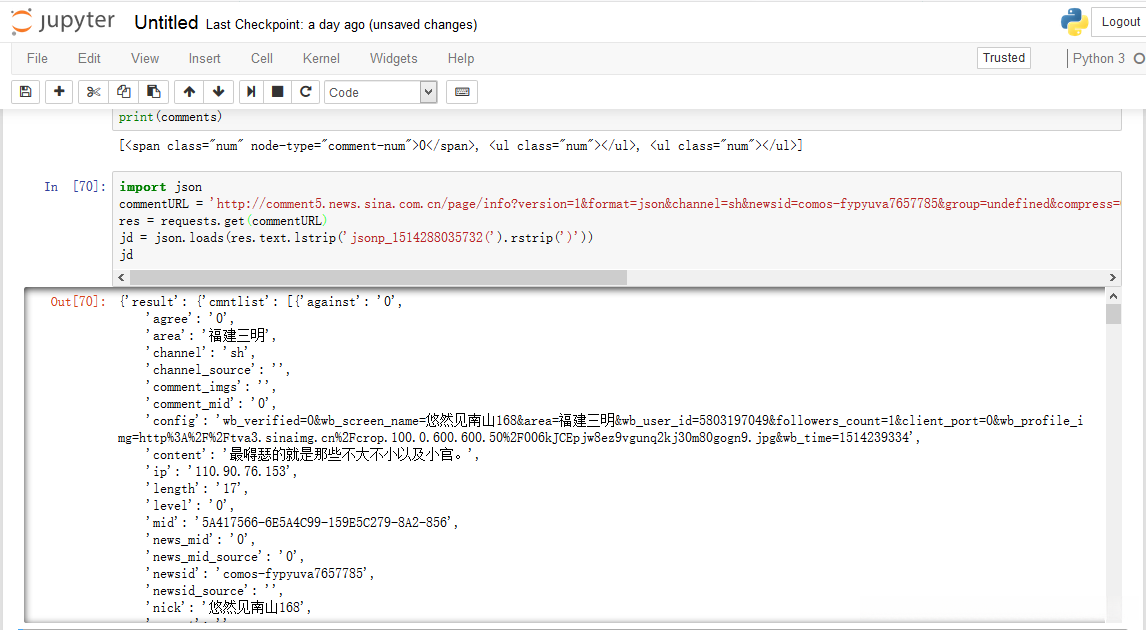
Task: Click the code cell's horizontal scrollbar
Action: click(x=378, y=277)
